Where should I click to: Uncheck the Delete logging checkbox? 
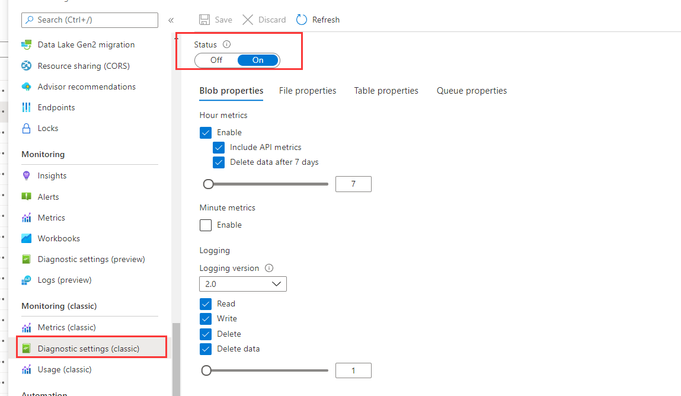click(206, 334)
